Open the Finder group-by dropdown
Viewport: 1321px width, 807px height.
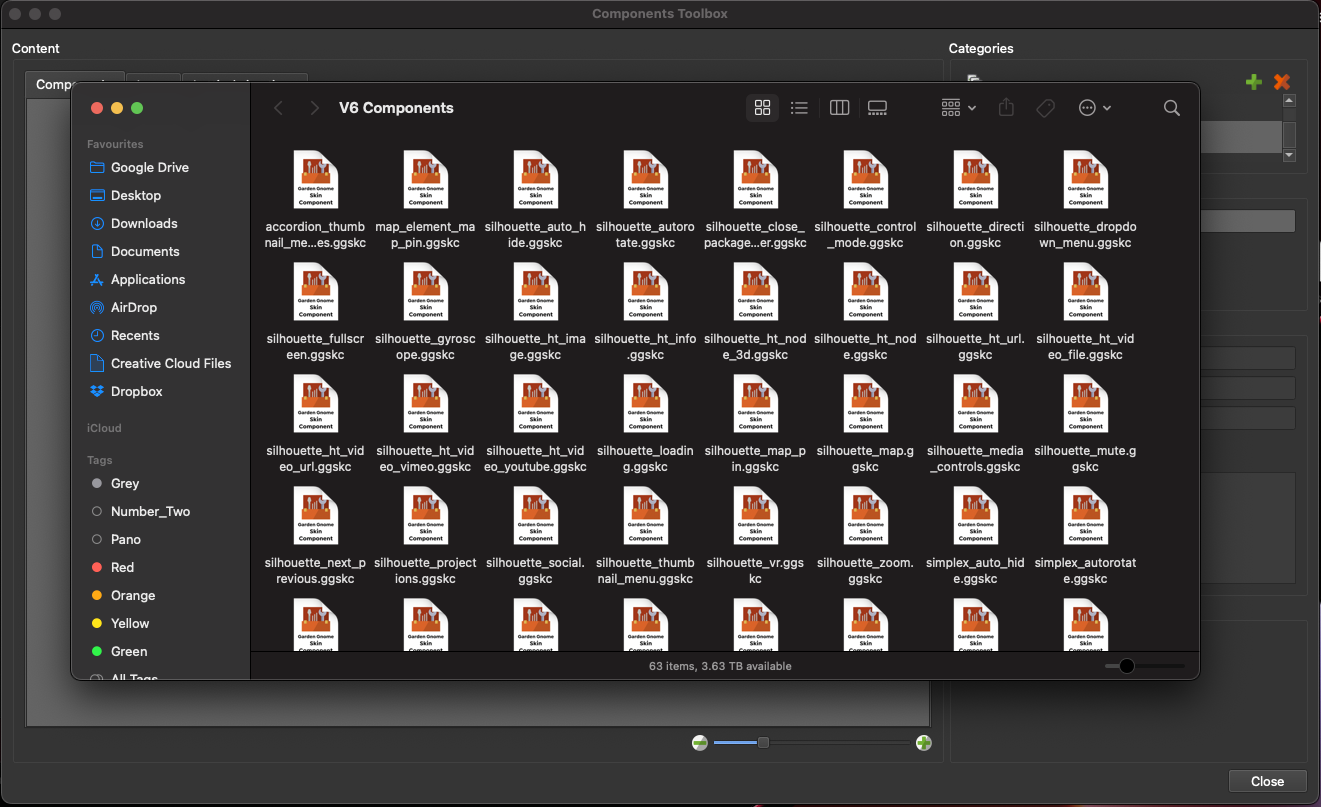pyautogui.click(x=958, y=108)
